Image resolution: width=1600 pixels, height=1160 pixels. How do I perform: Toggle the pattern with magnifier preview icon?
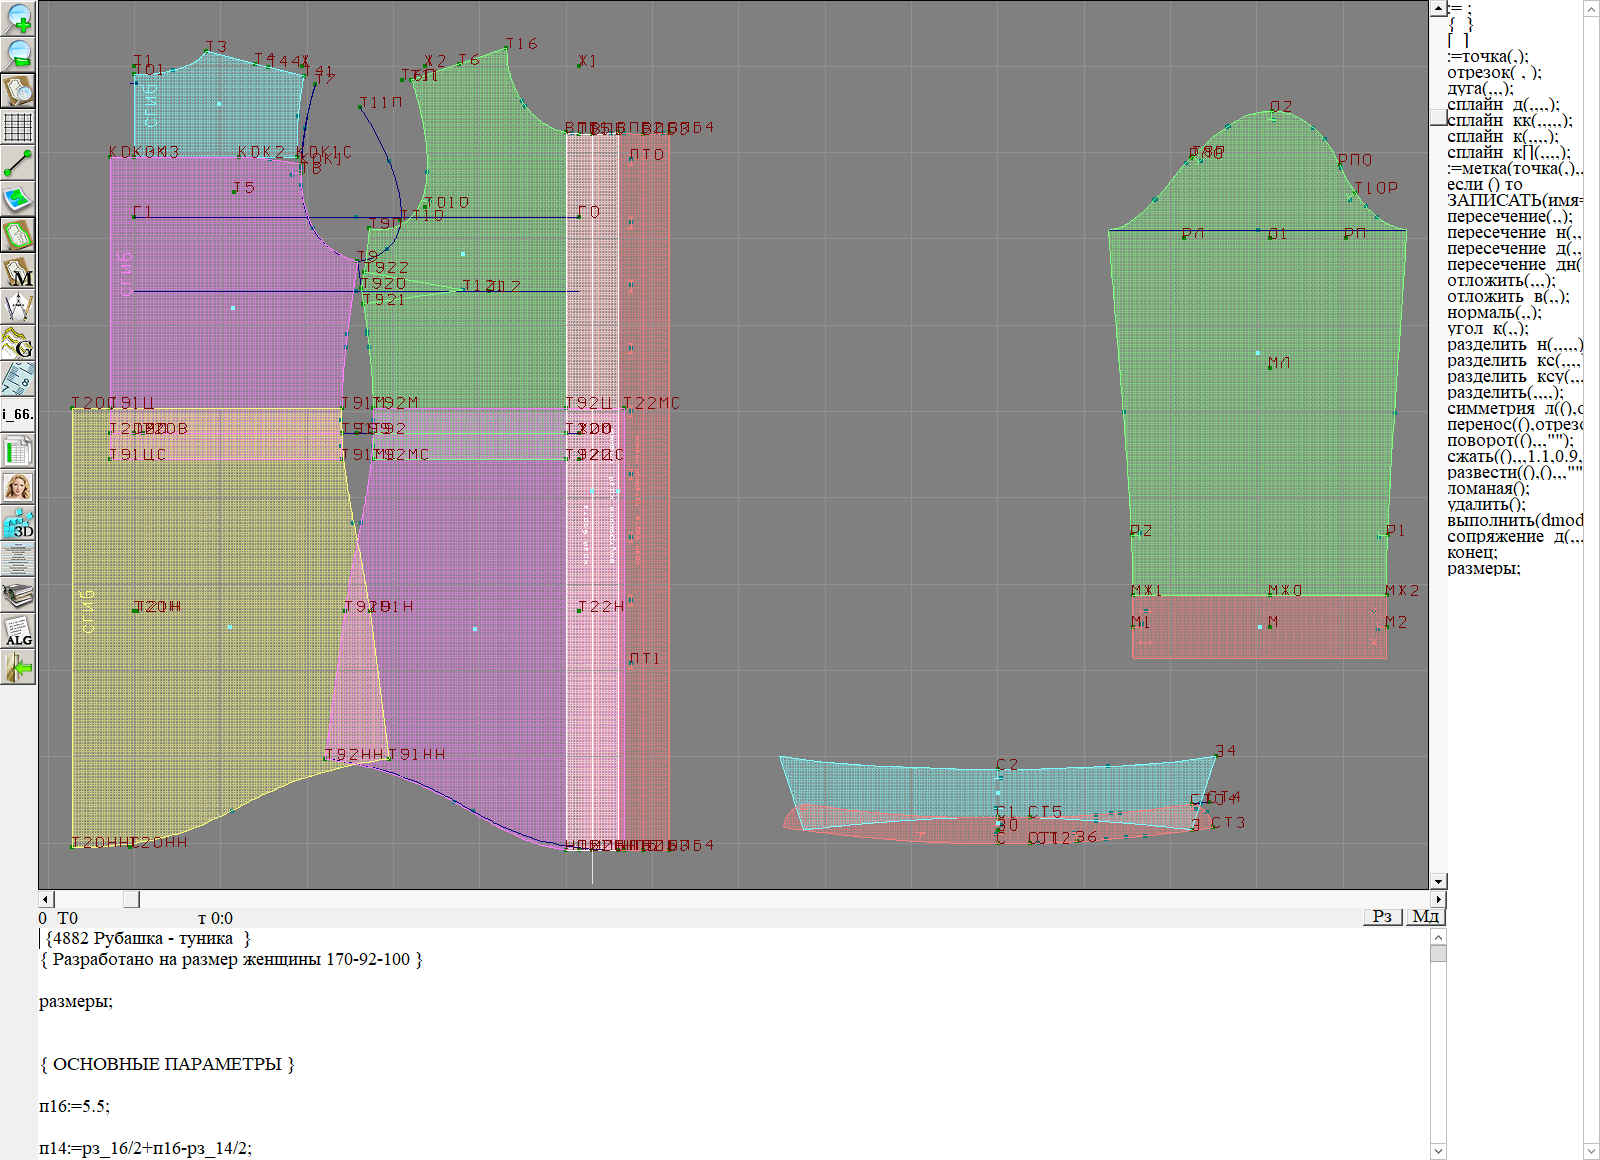(x=18, y=90)
